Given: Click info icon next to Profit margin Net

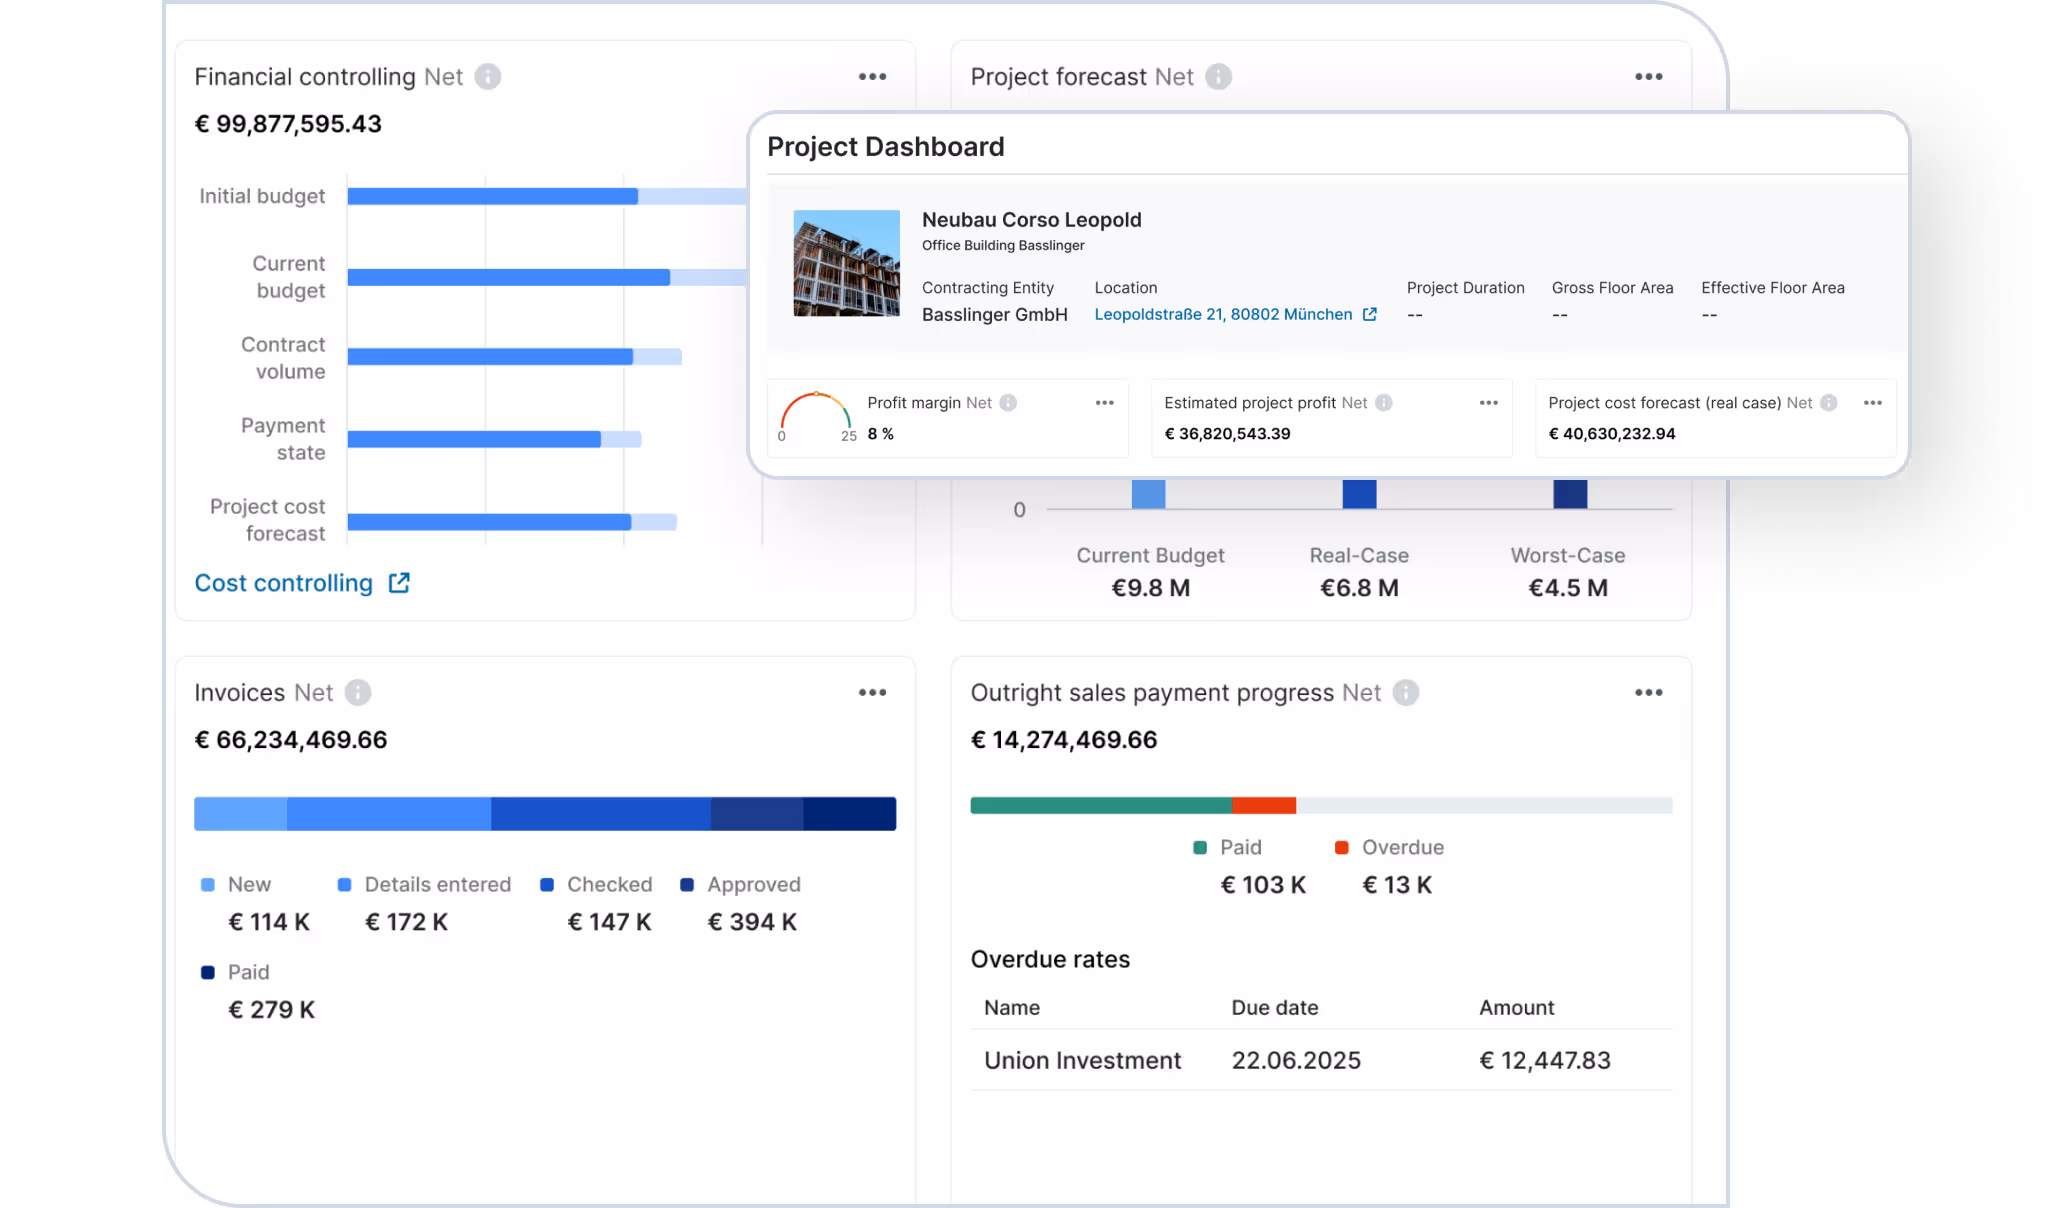Looking at the screenshot, I should [x=1008, y=403].
